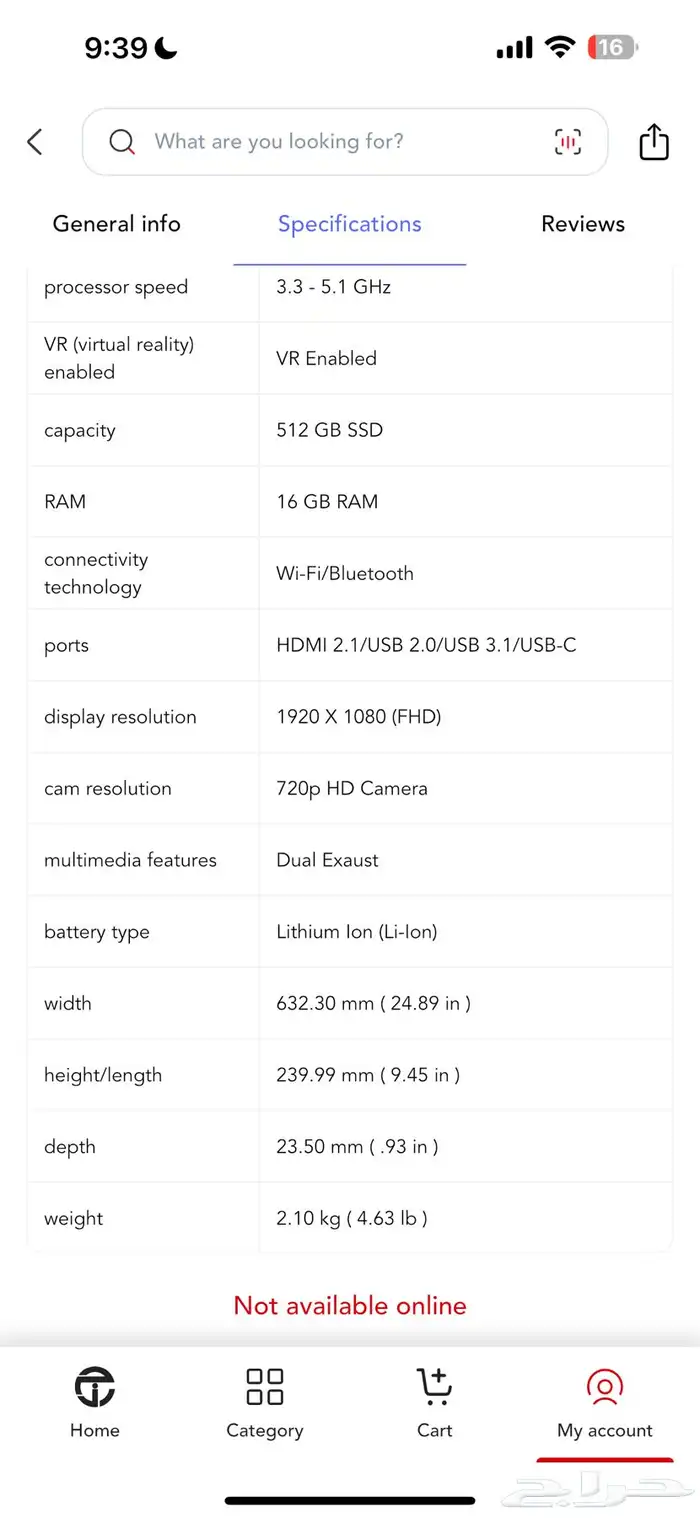Viewport: 700px width, 1518px height.
Task: Tap the search magnifier icon
Action: tap(122, 142)
